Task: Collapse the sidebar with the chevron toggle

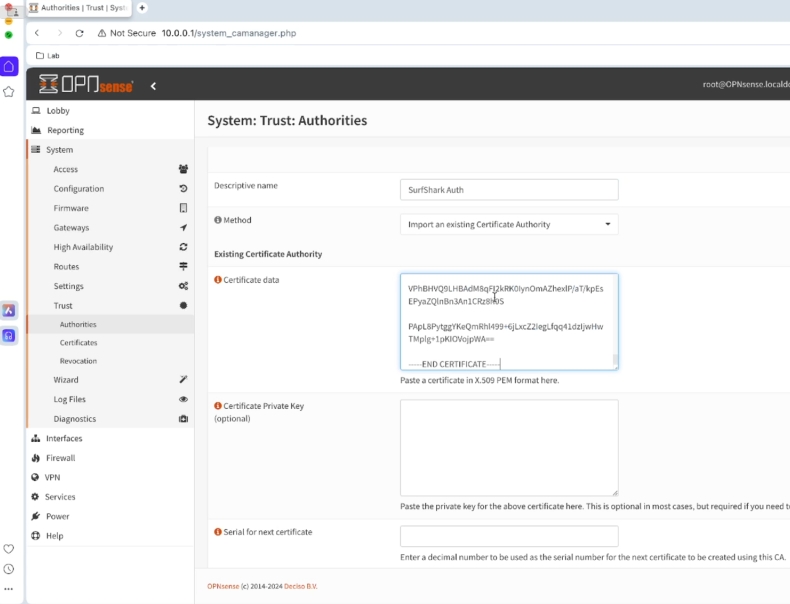Action: [x=153, y=86]
